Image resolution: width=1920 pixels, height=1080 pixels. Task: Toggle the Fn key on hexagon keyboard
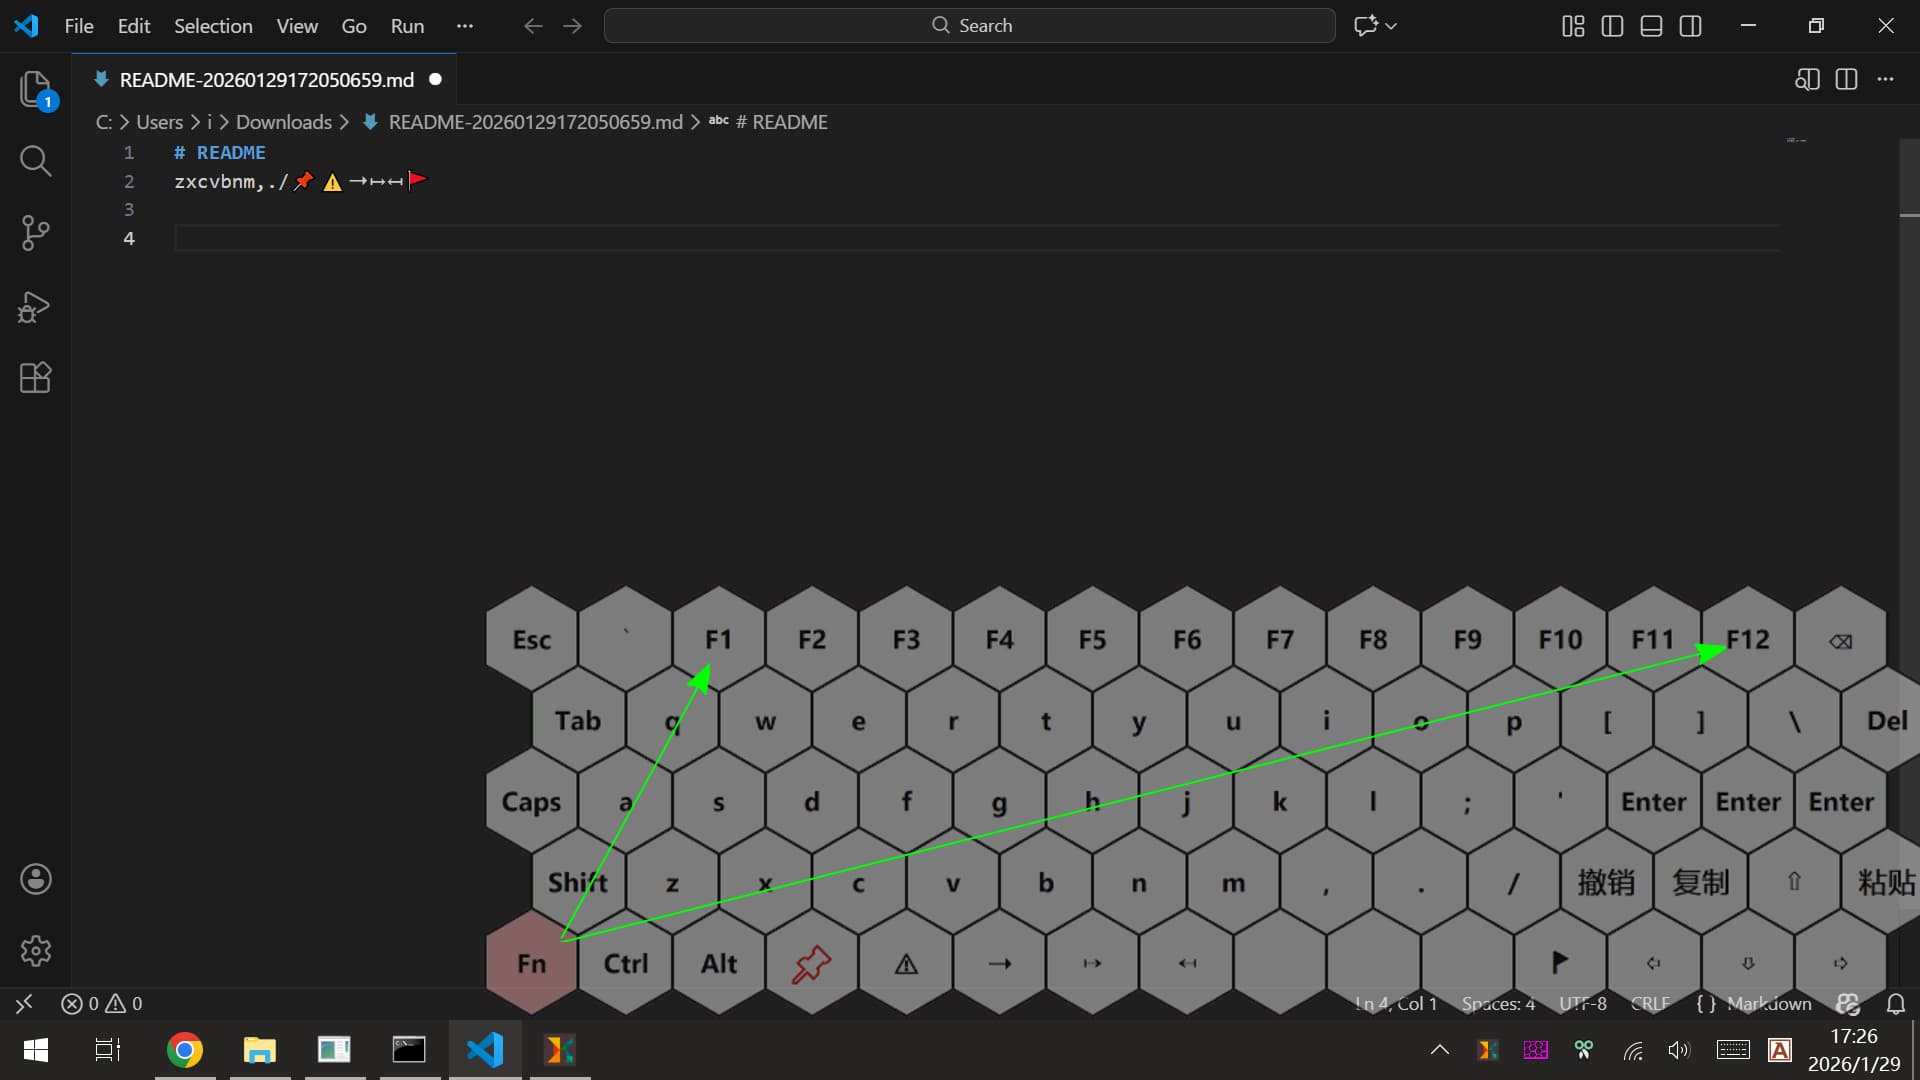[531, 964]
